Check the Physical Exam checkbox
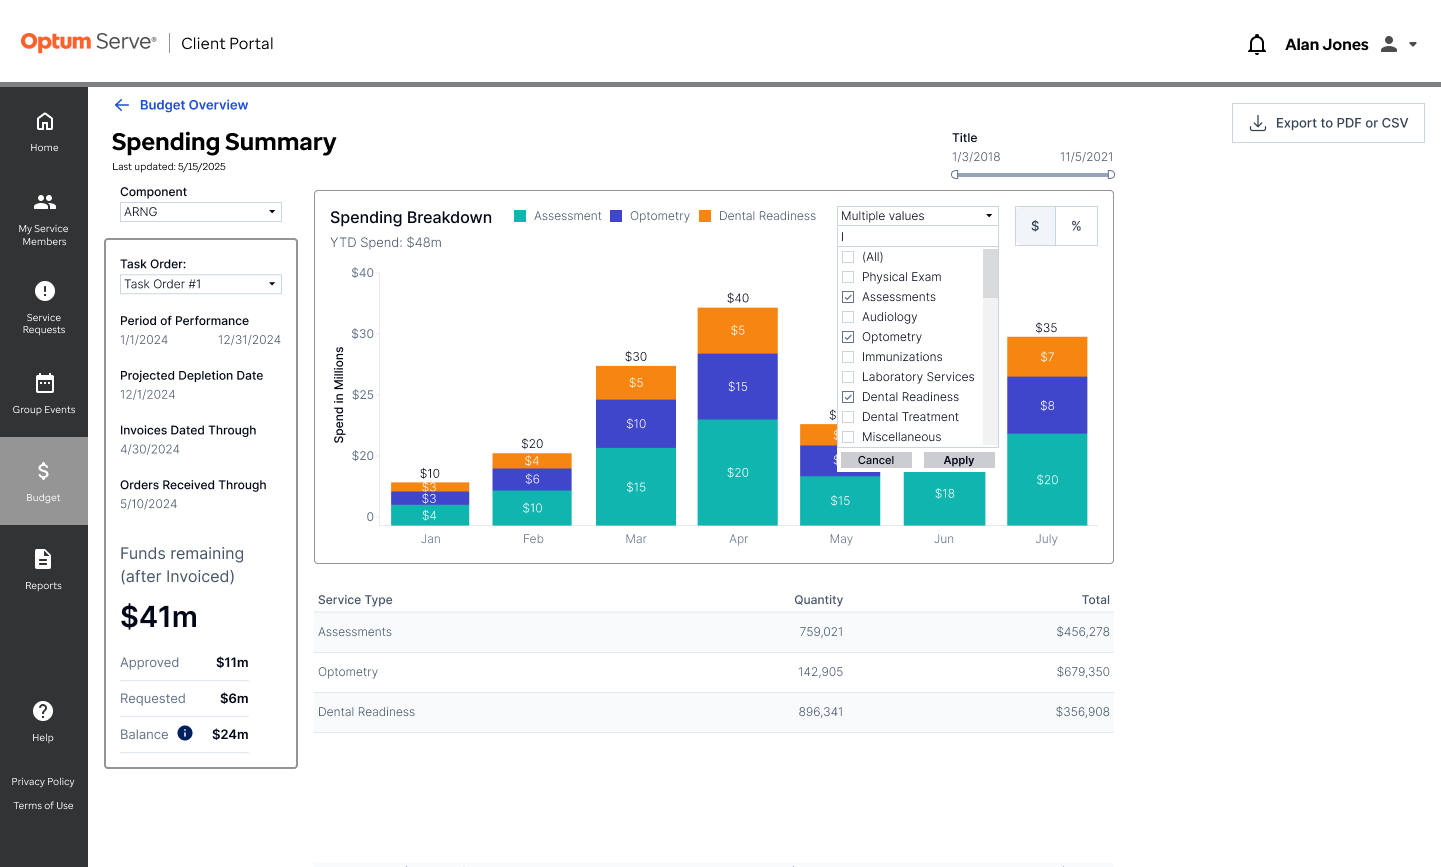Viewport: 1441px width, 867px height. tap(848, 277)
